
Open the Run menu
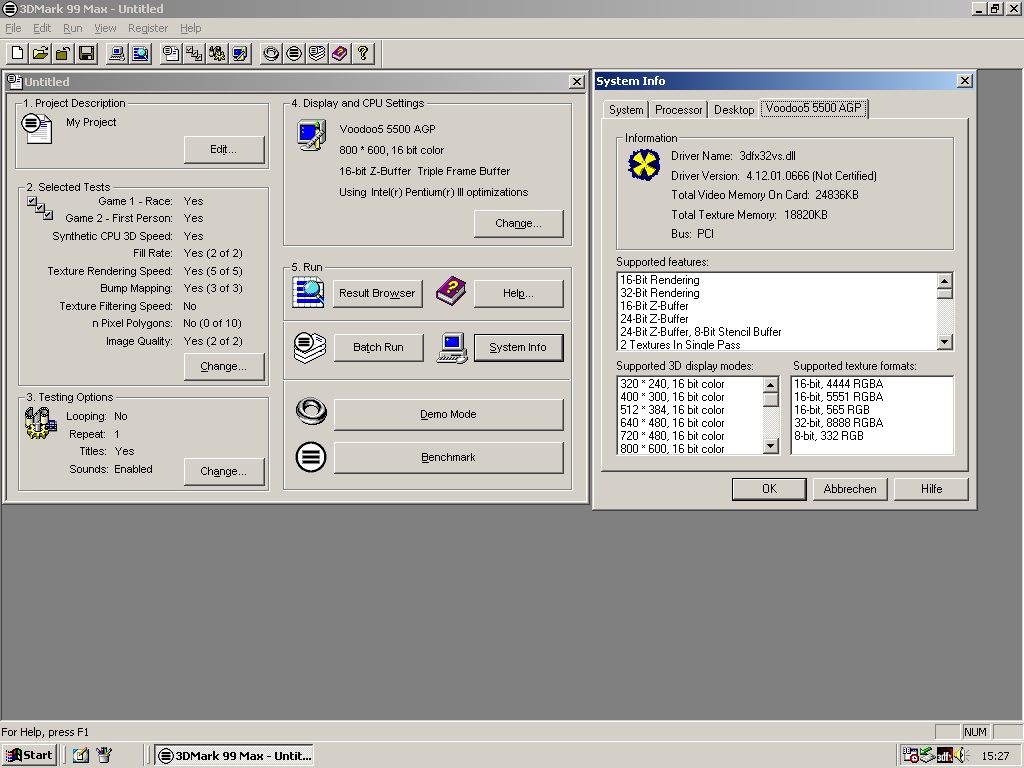point(73,28)
